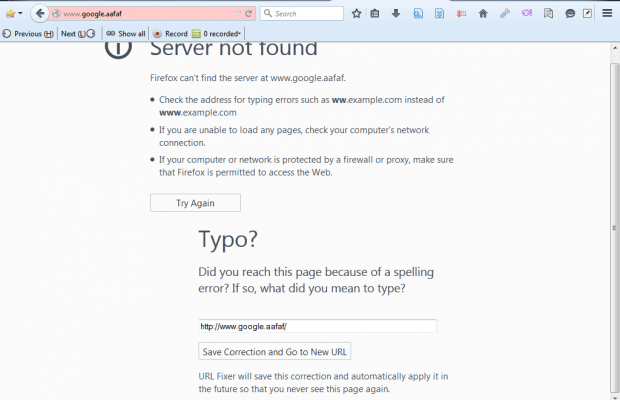Click the purple Yahoo toolbar icon
Viewport: 620px width, 400px height.
526,13
